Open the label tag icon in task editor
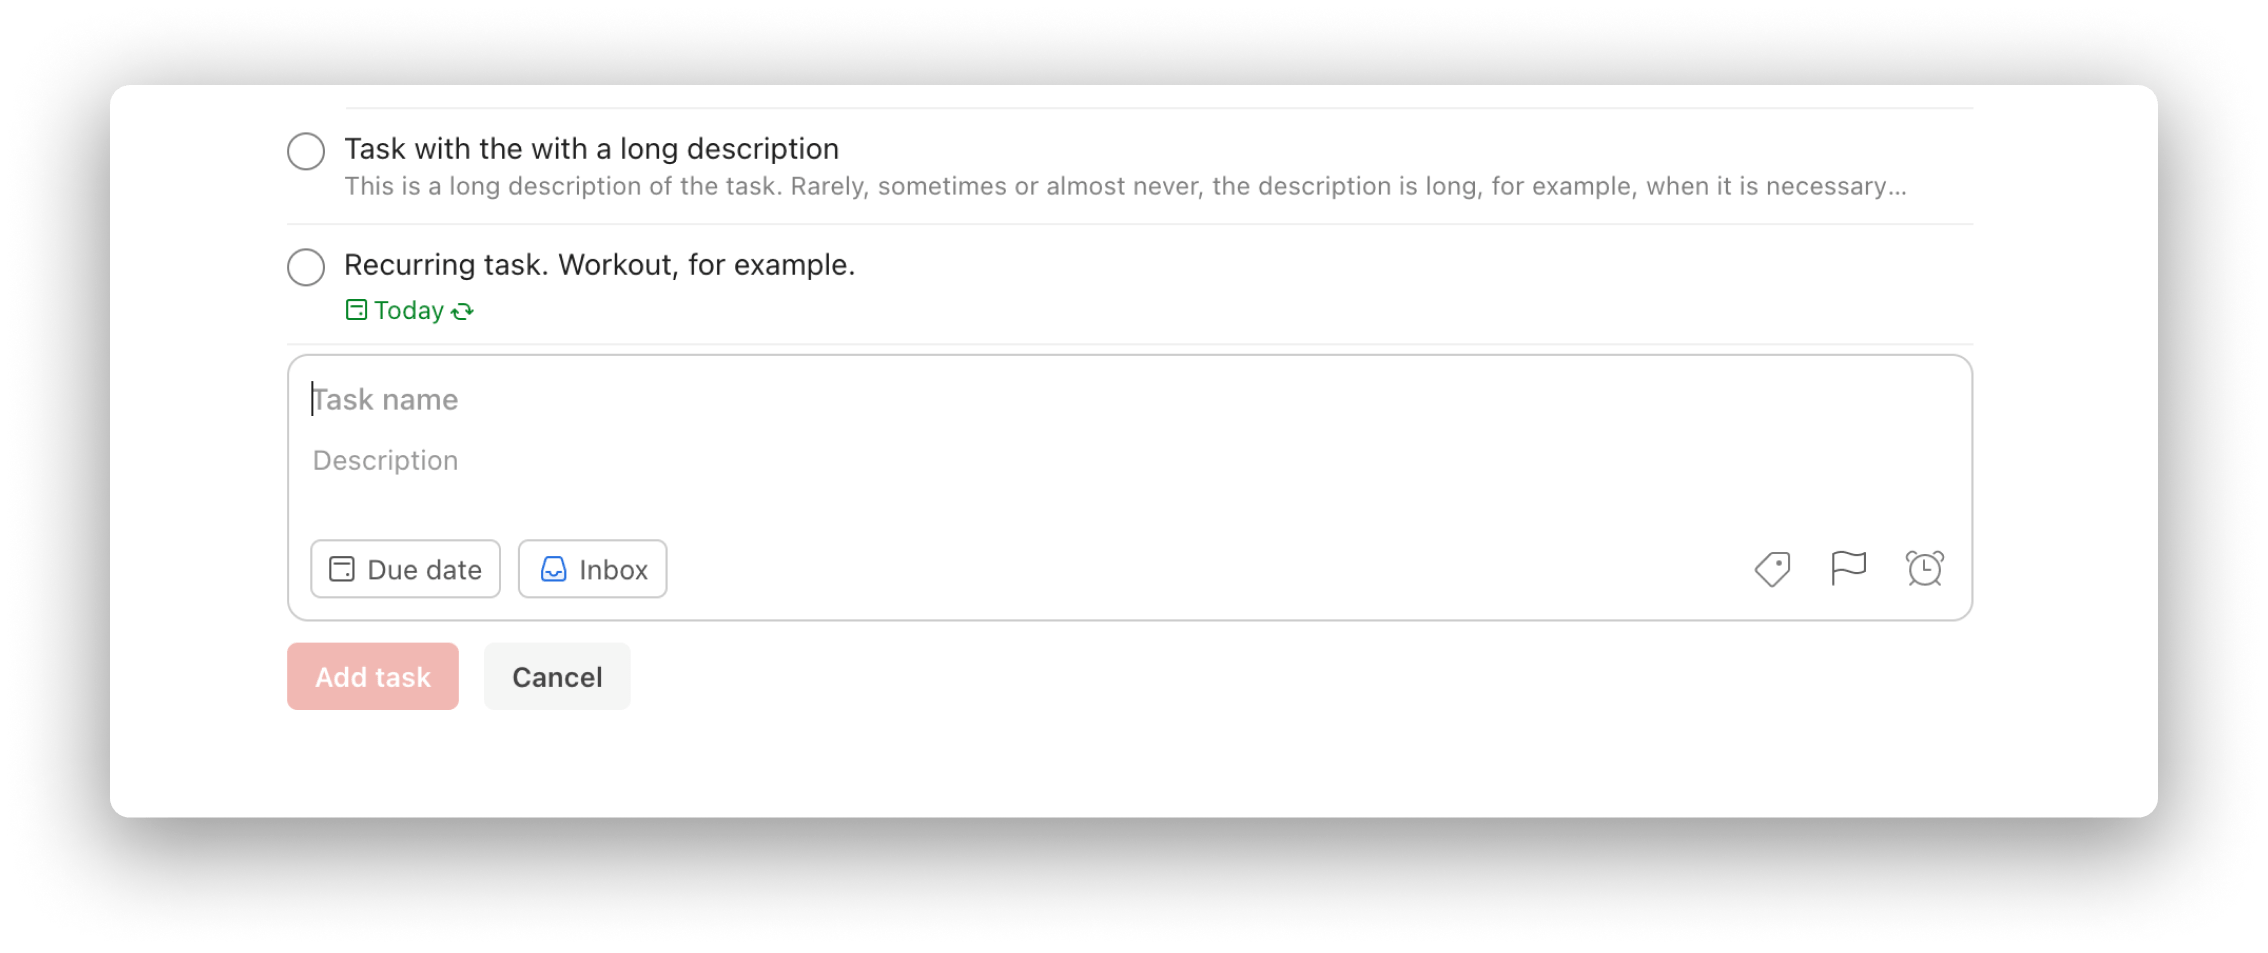Image resolution: width=2268 pixels, height=953 pixels. 1772,569
